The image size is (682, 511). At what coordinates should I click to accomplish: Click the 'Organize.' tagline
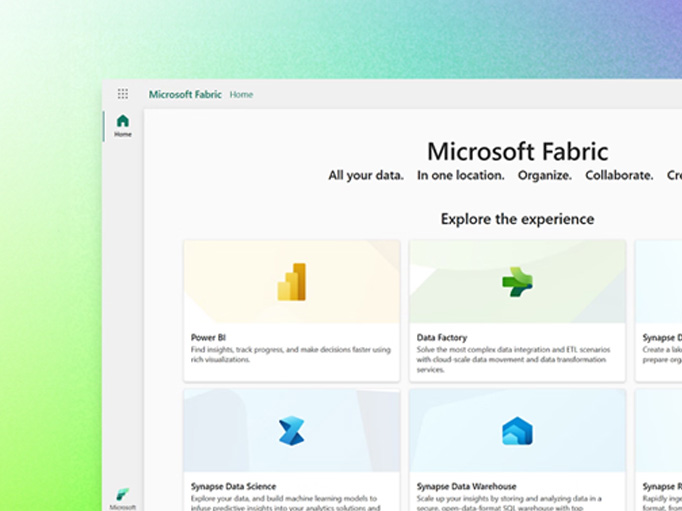[545, 175]
